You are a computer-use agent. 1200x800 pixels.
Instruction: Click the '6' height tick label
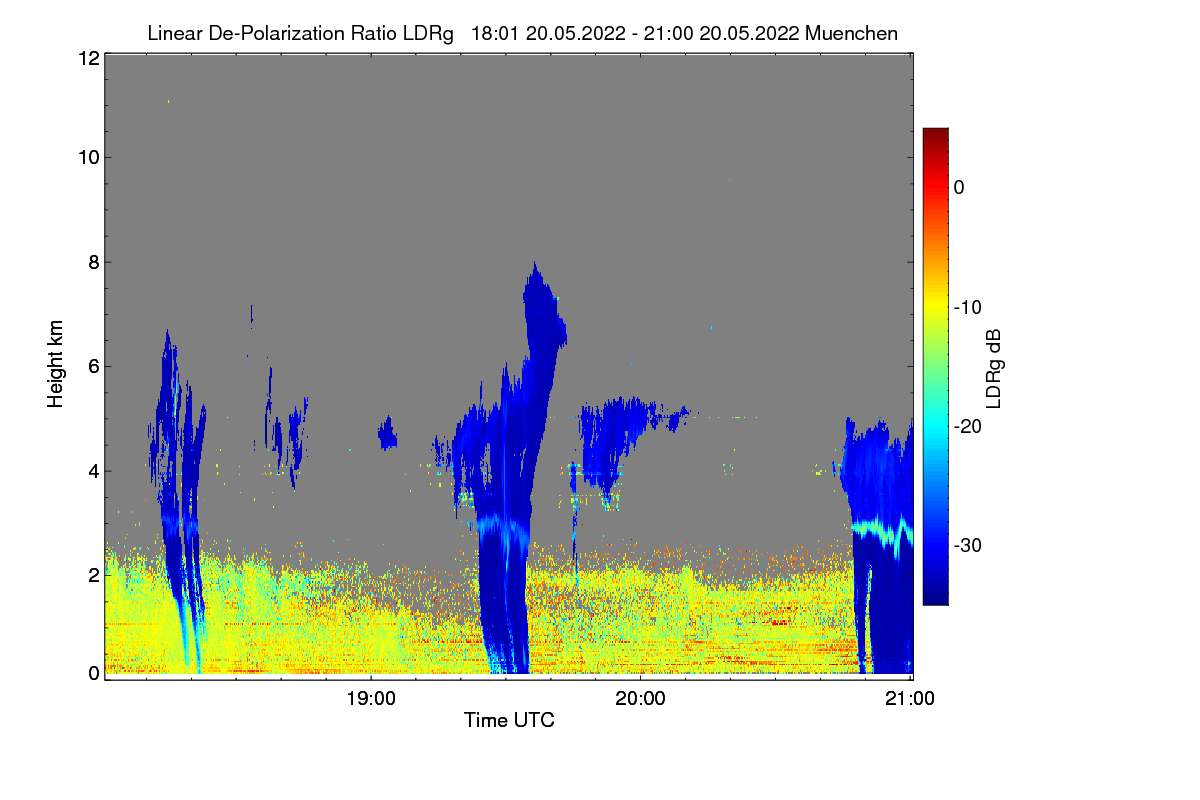point(92,366)
